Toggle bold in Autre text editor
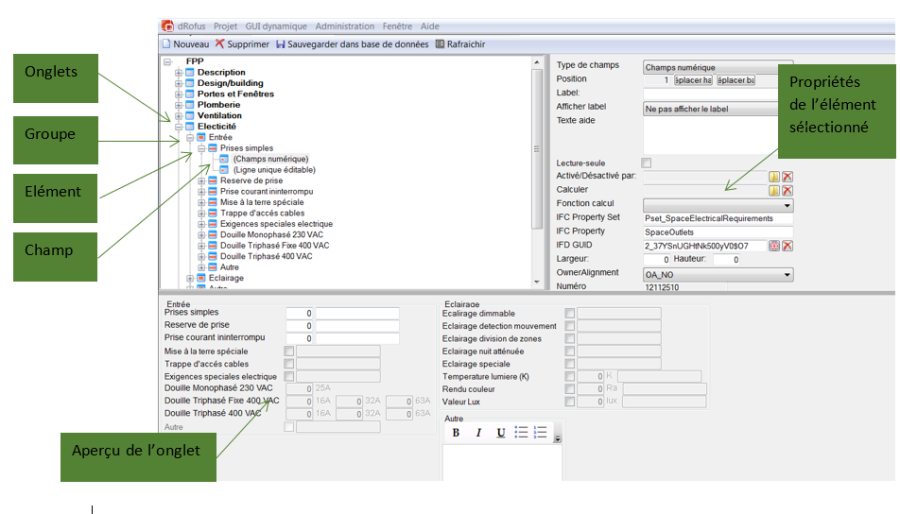The image size is (900, 514). tap(456, 433)
